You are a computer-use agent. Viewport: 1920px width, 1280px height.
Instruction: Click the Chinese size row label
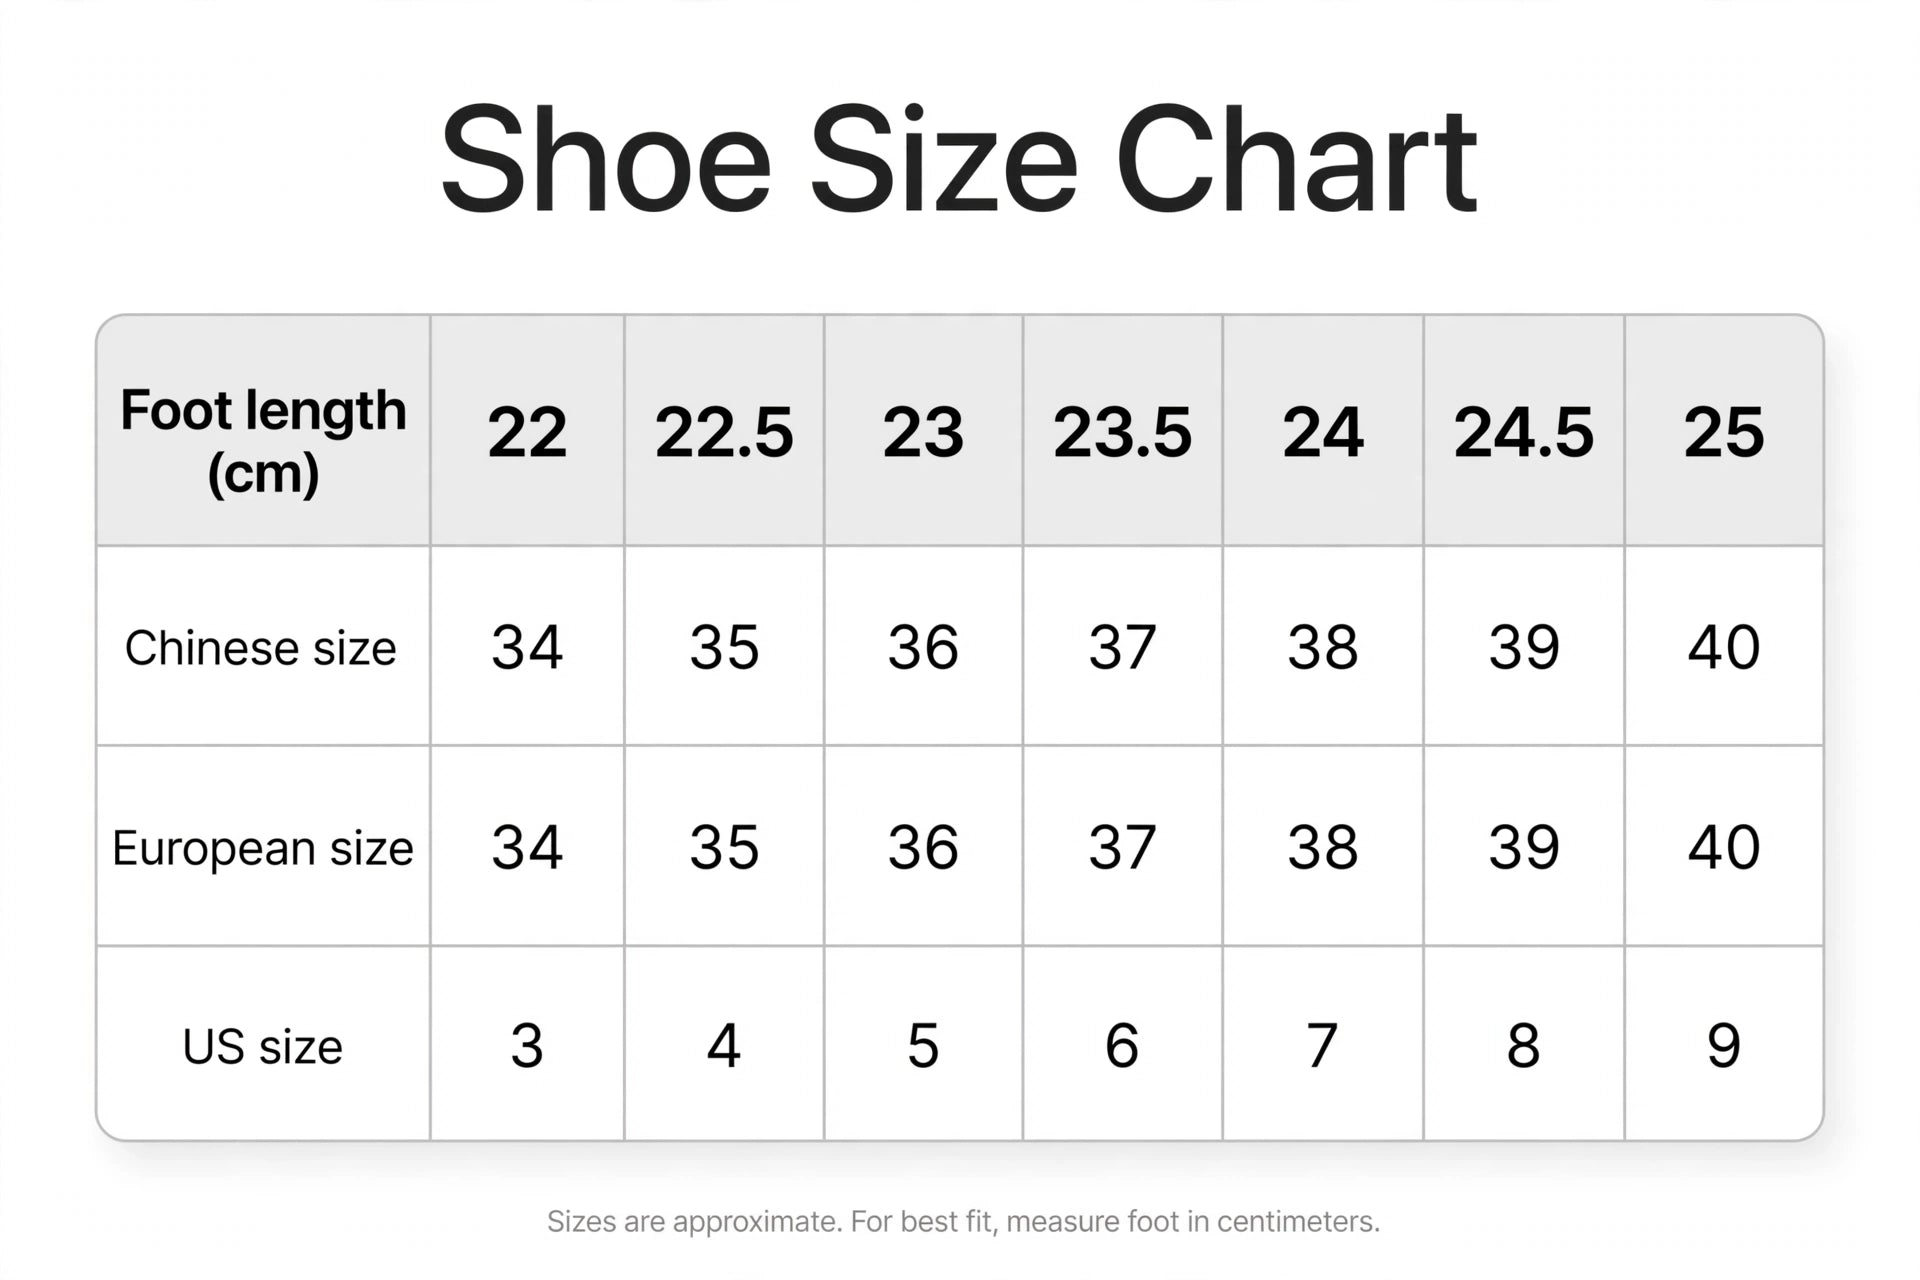click(263, 646)
